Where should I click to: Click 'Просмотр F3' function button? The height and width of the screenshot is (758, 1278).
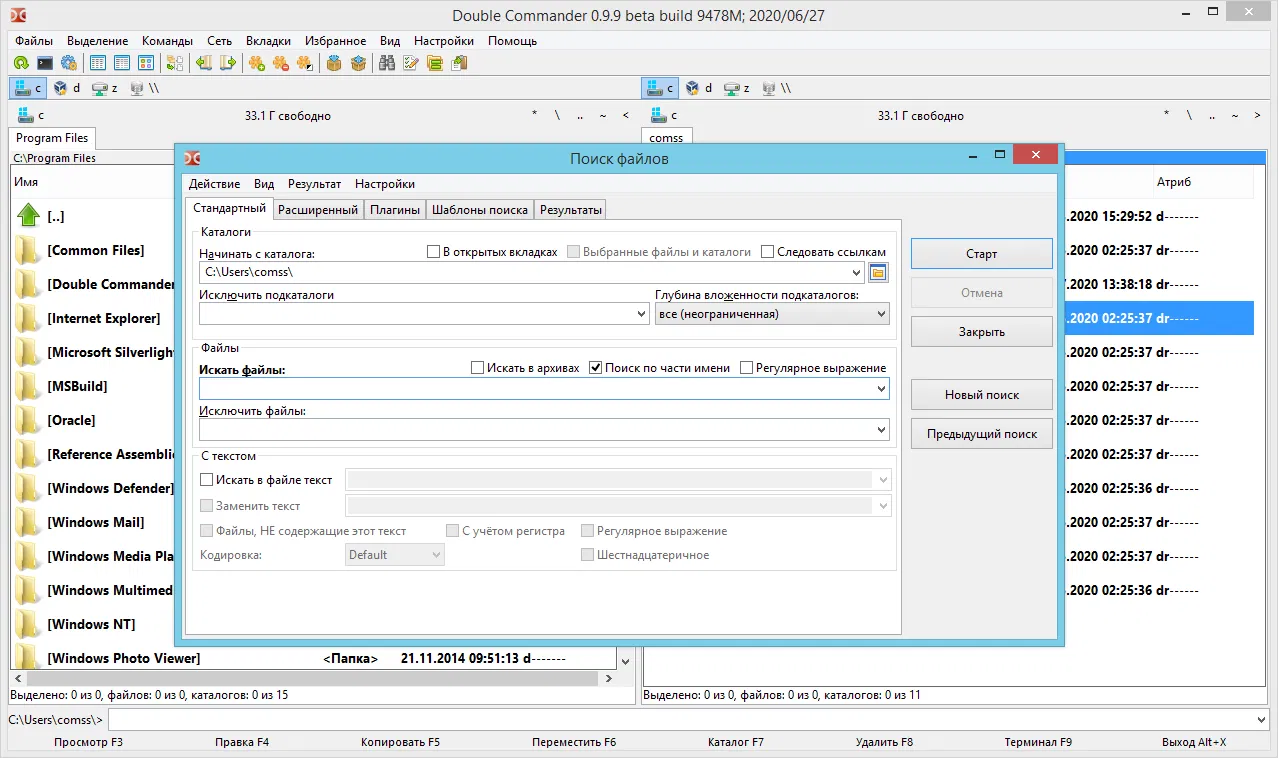88,742
